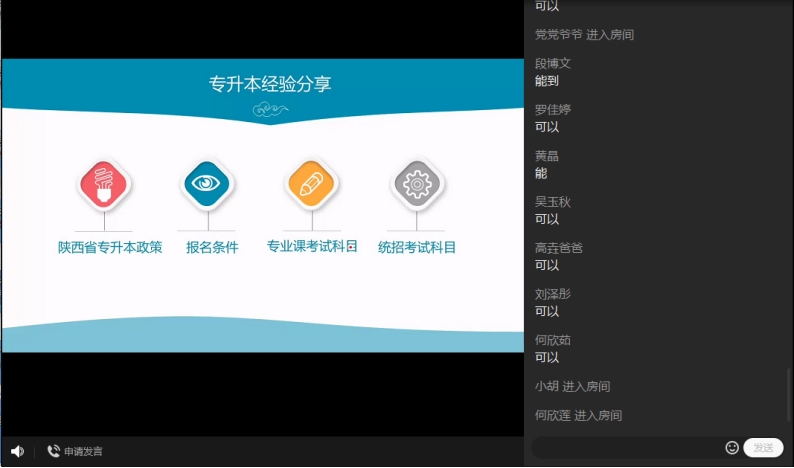Click the 申请发言 request-to-speak button
Image resolution: width=794 pixels, height=468 pixels.
(75, 451)
